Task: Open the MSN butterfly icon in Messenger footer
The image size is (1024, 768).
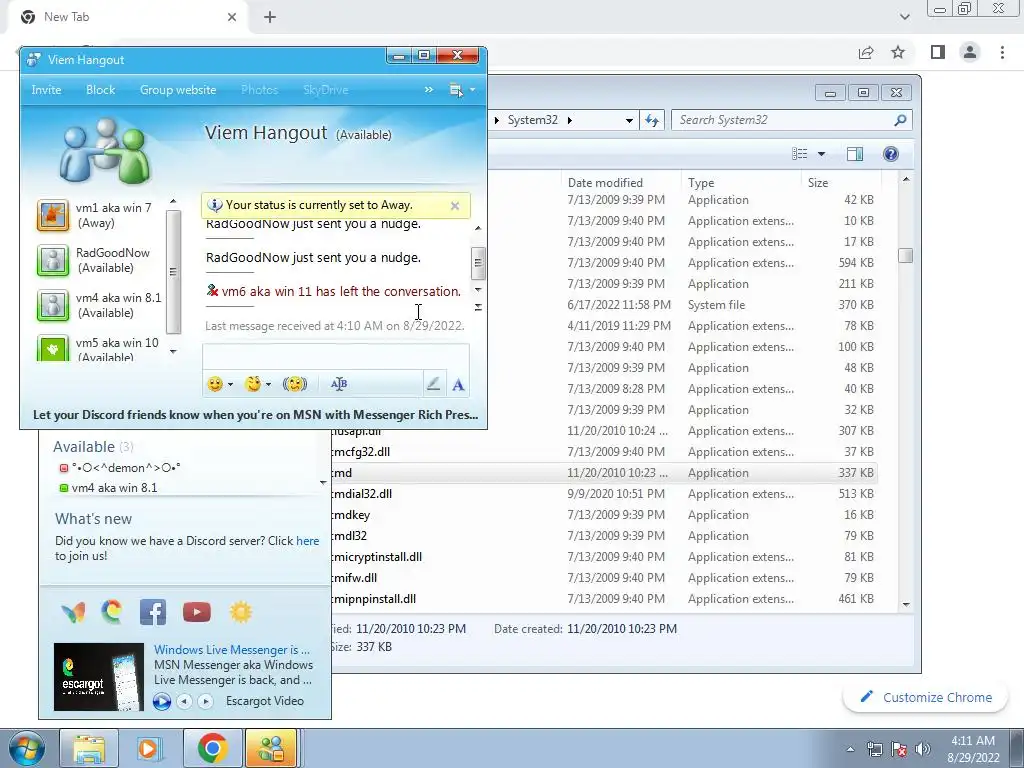Action: (x=74, y=613)
